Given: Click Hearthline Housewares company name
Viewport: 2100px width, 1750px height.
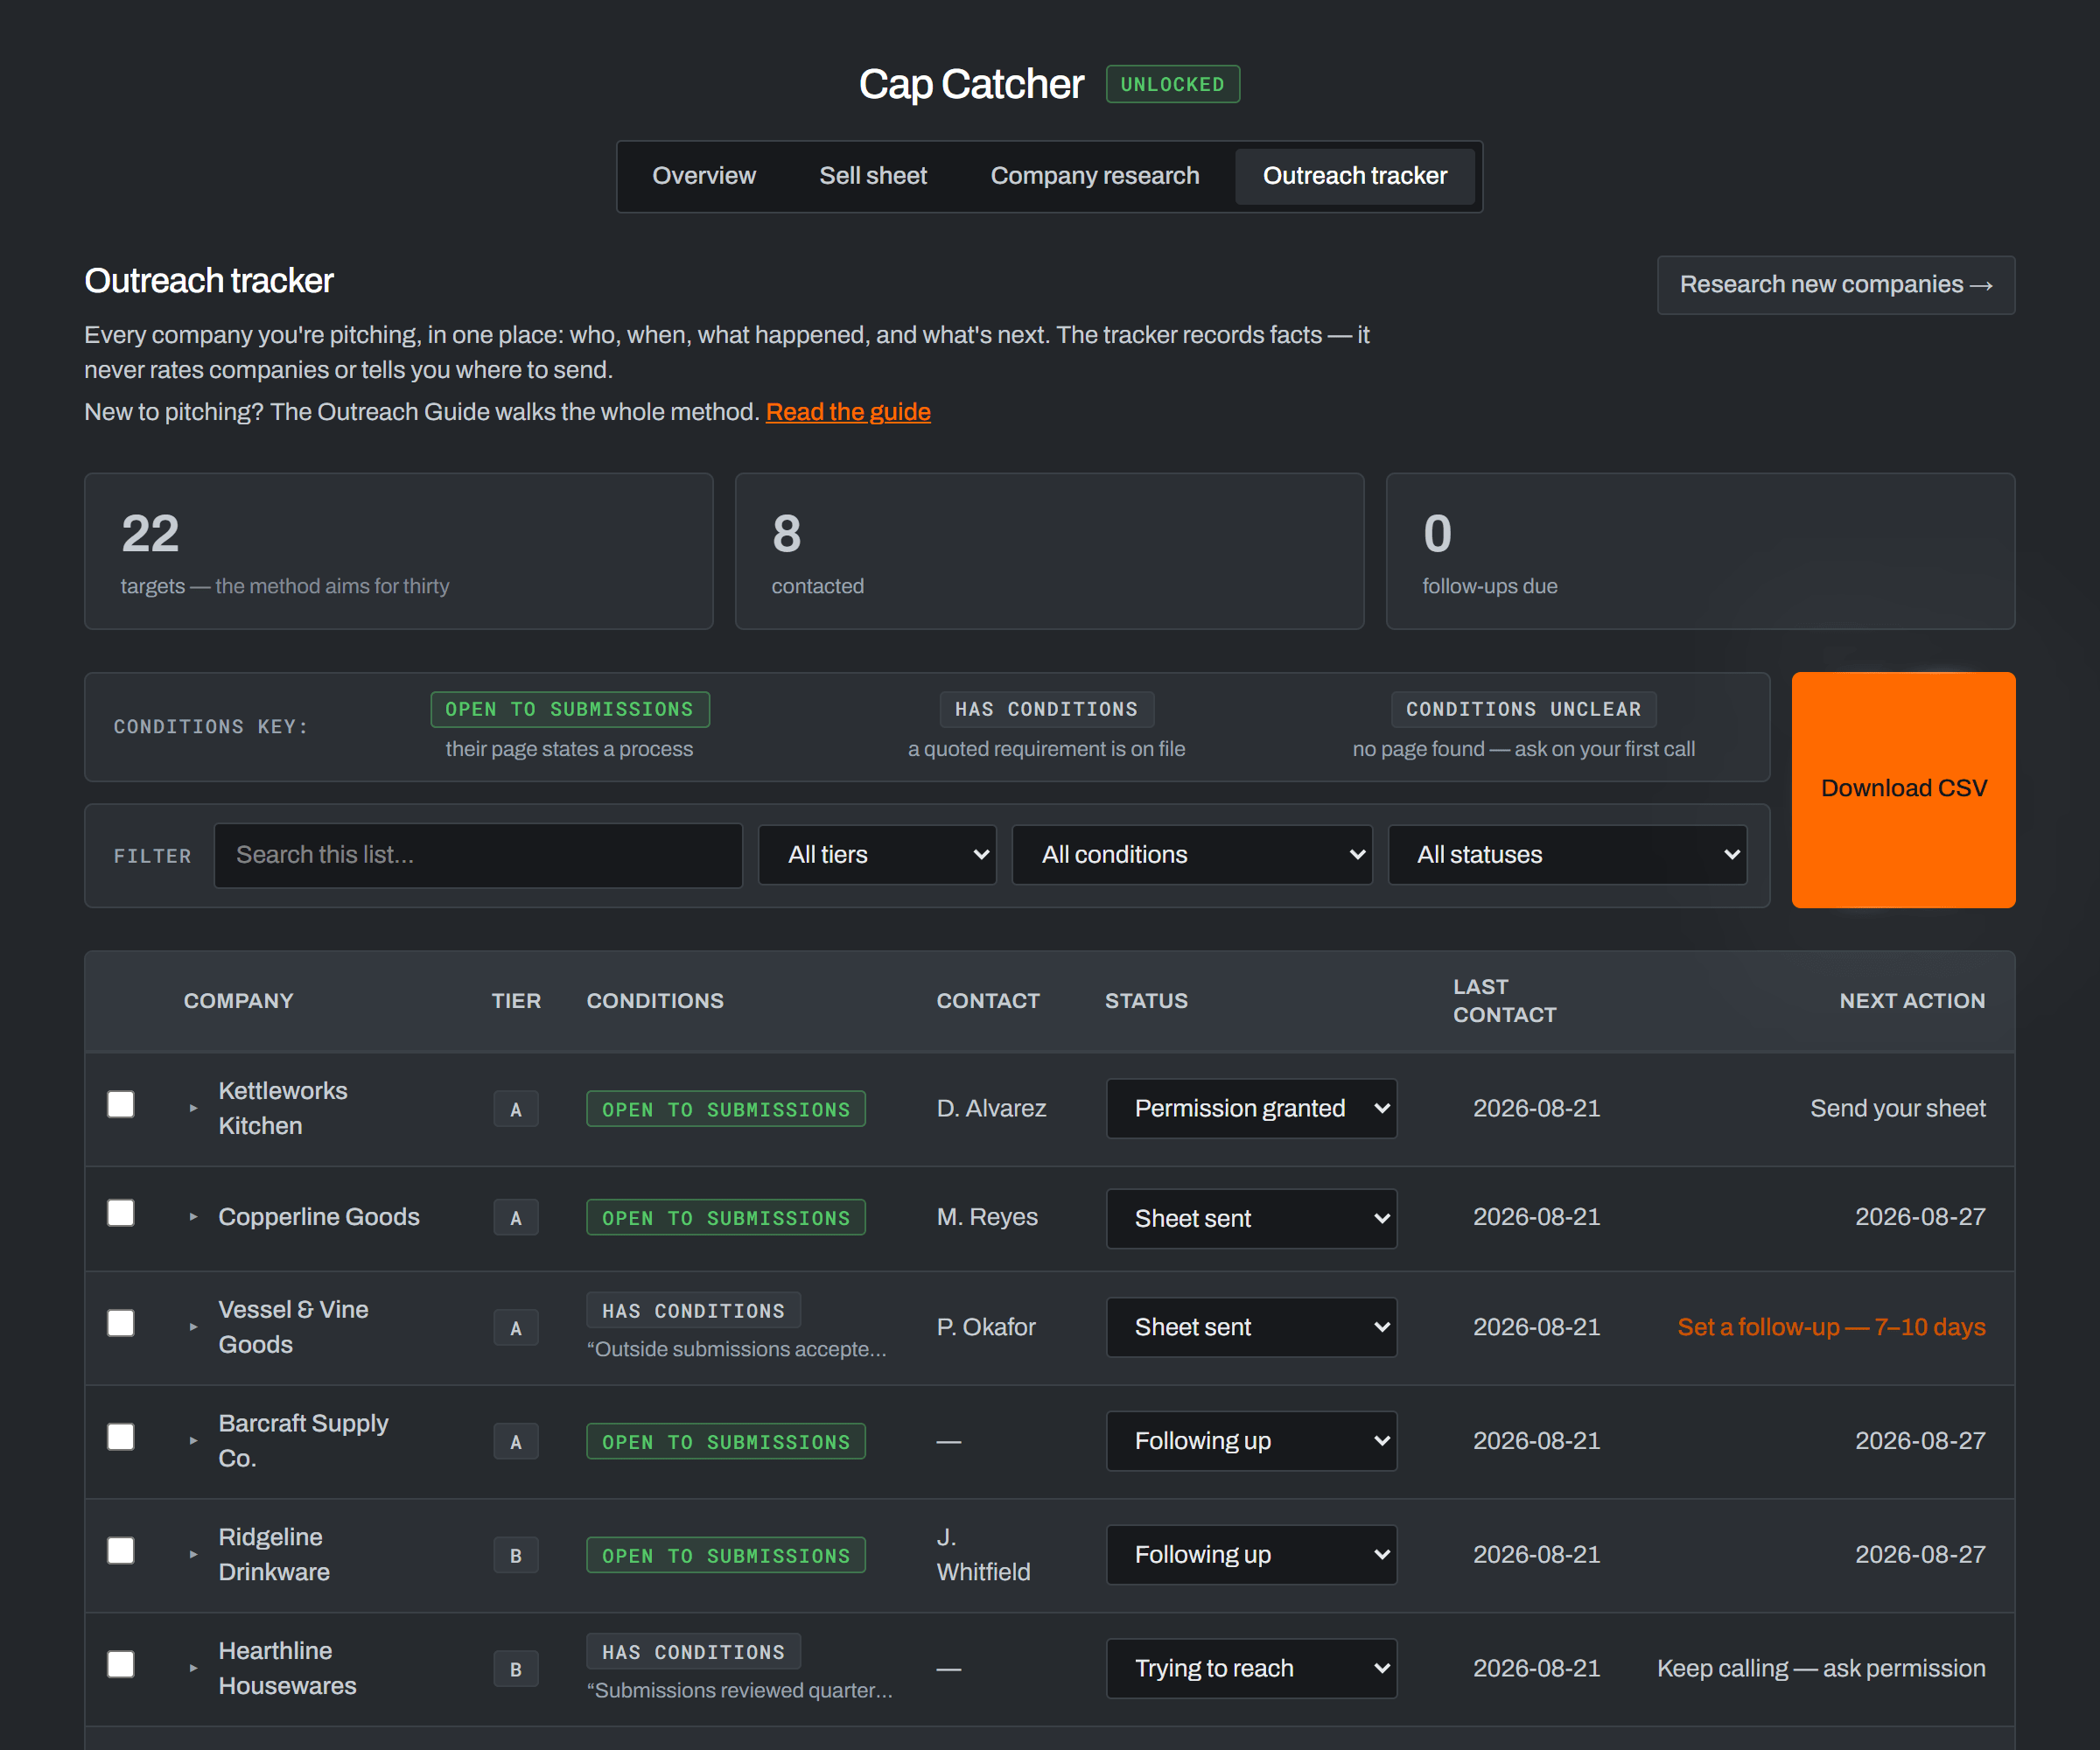Looking at the screenshot, I should click(x=287, y=1668).
